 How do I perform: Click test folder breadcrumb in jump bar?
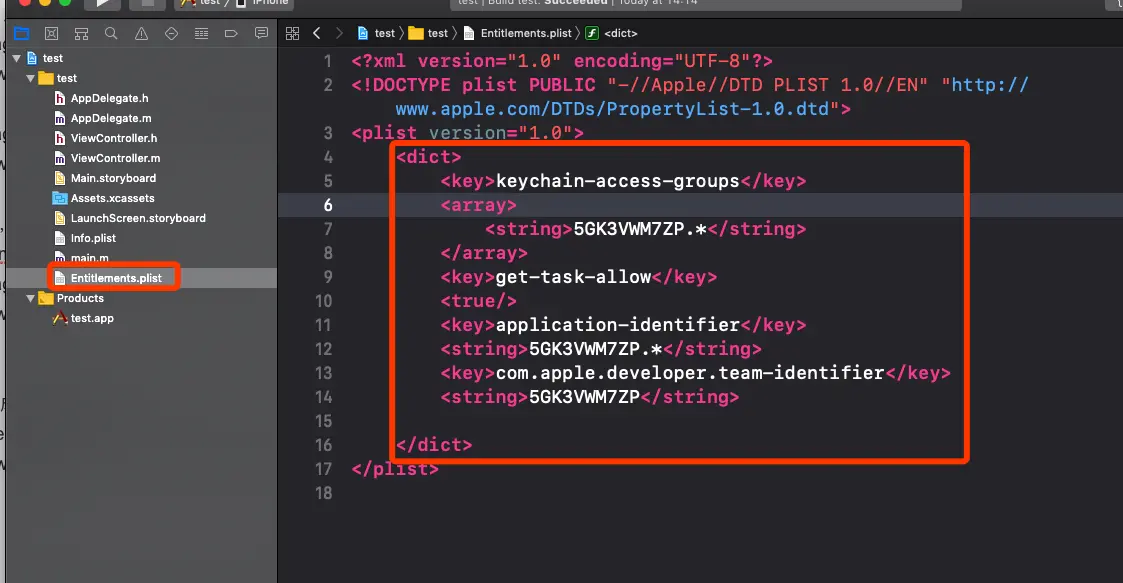428,33
